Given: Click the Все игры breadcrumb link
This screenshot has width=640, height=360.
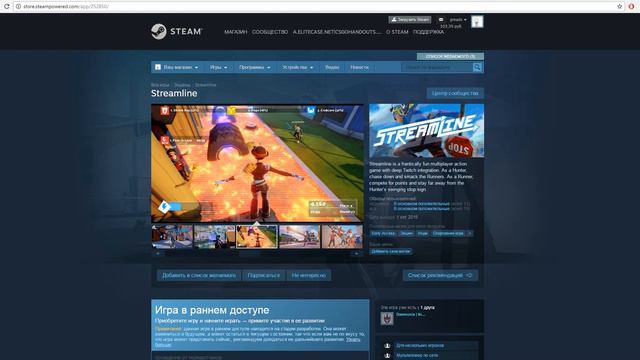Looking at the screenshot, I should point(160,85).
